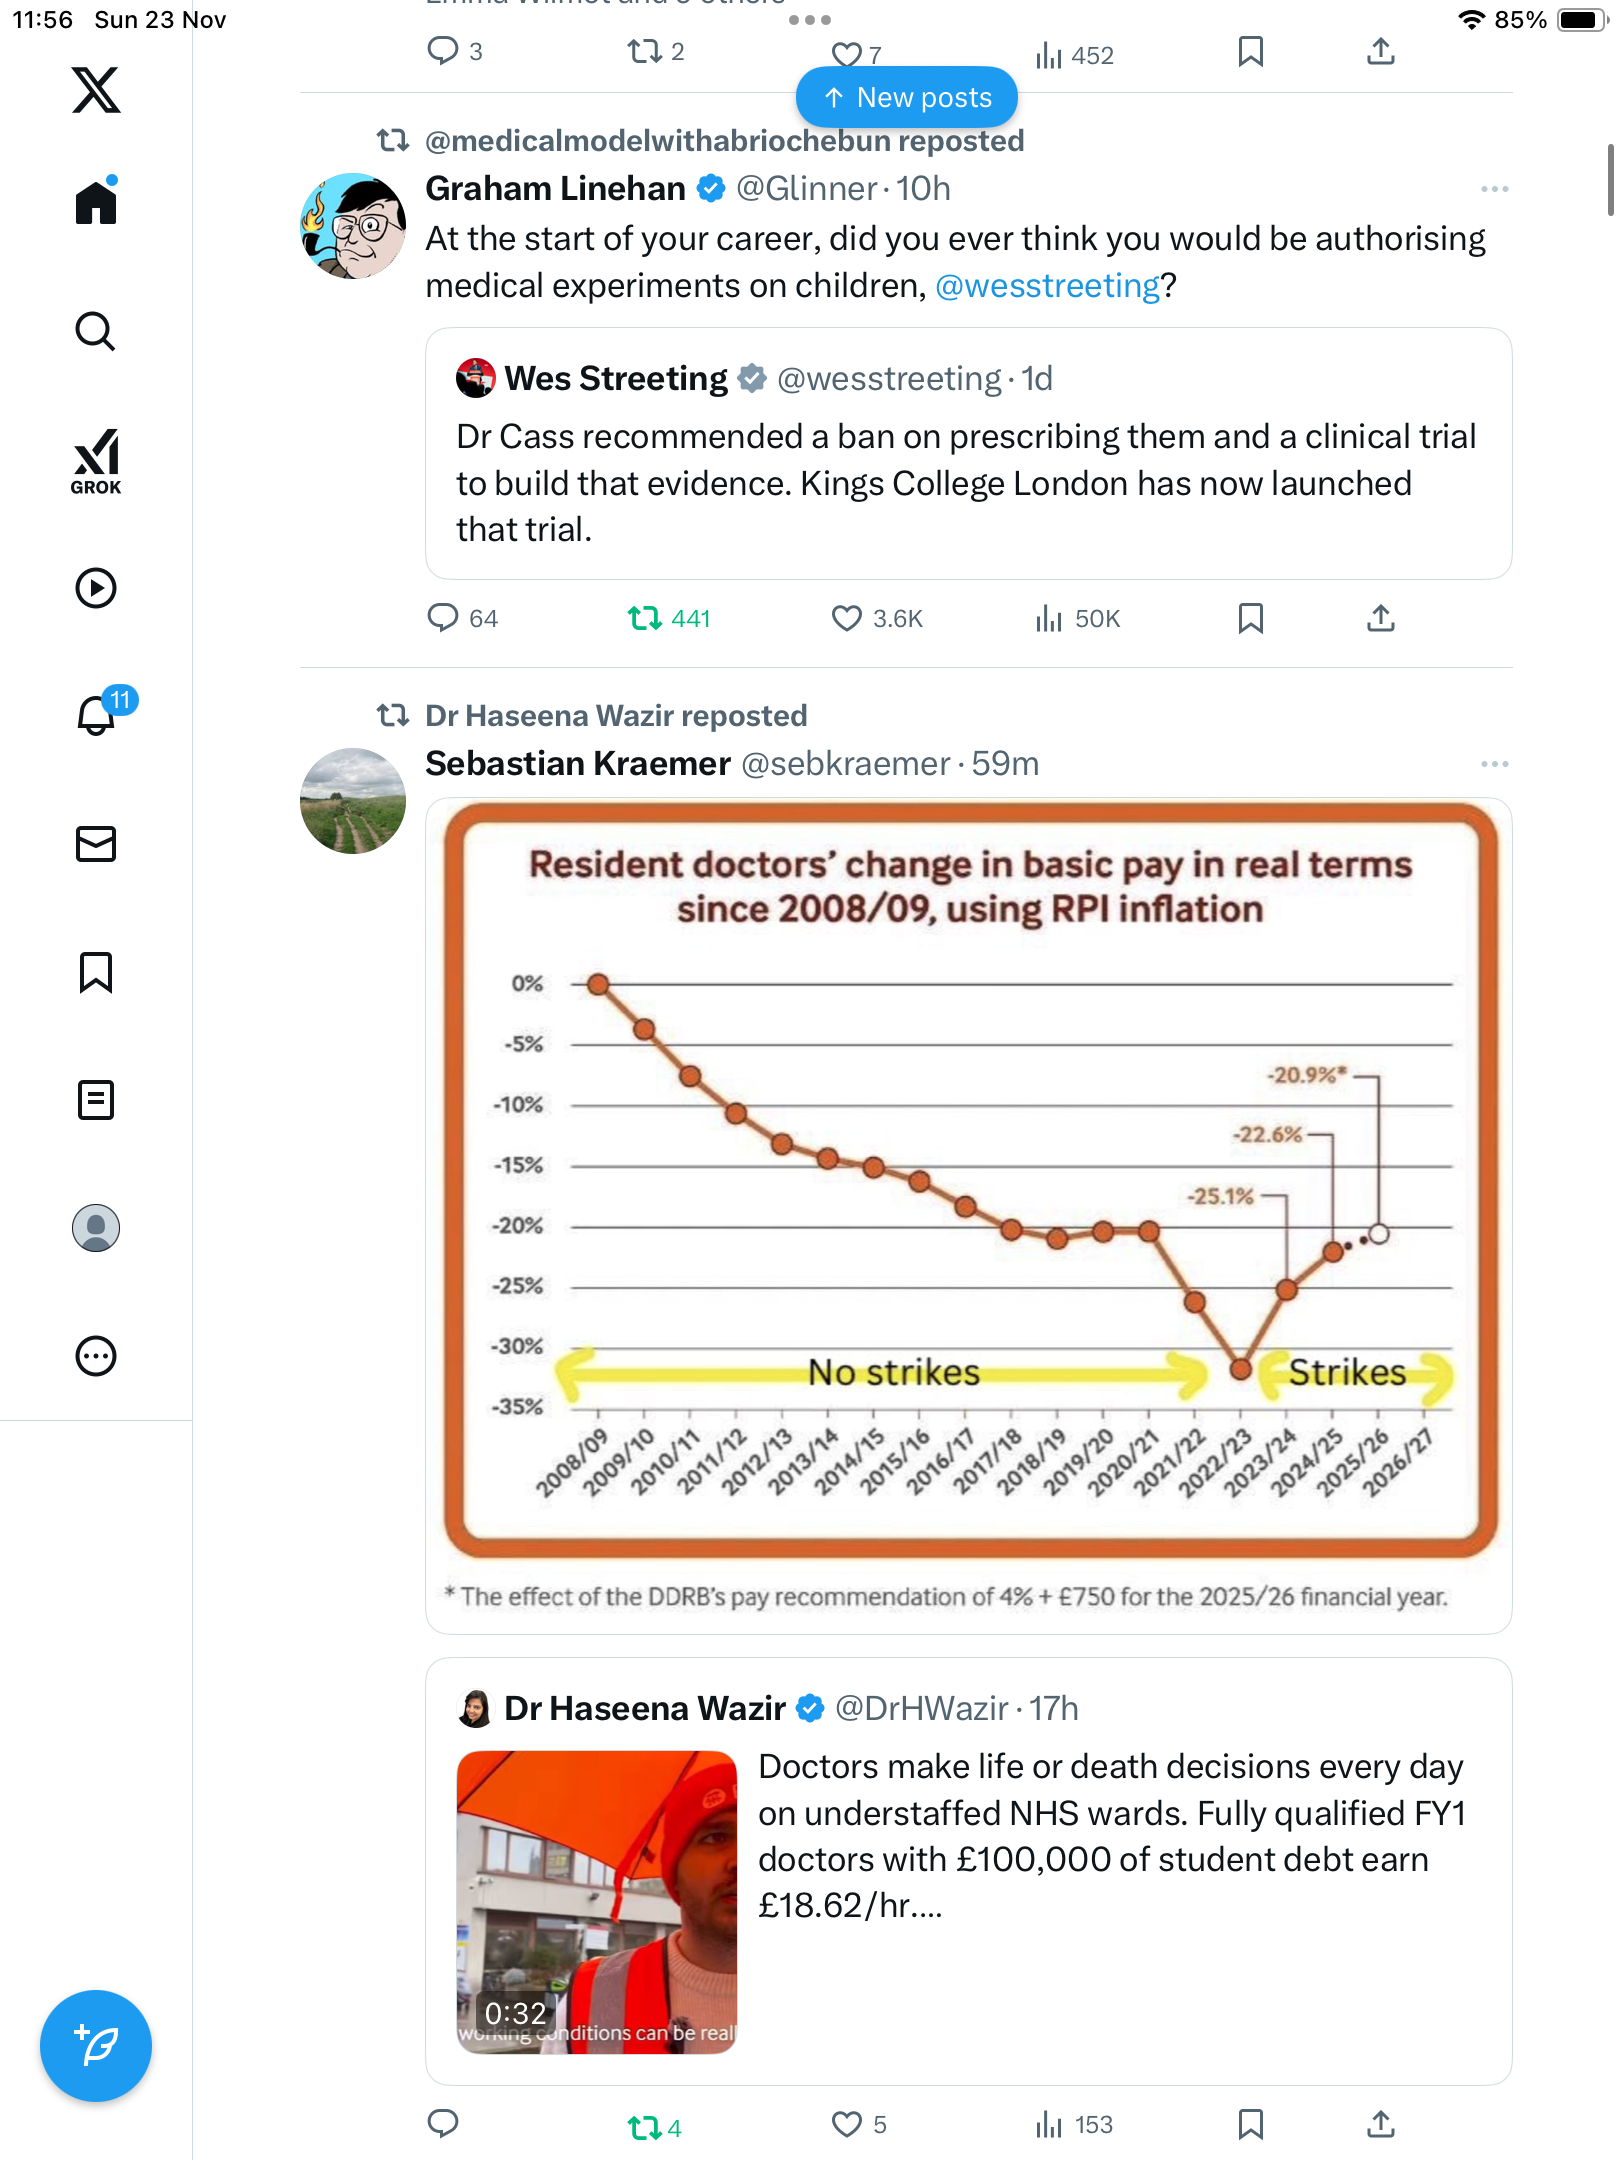Image resolution: width=1620 pixels, height=2160 pixels.
Task: Open Notifications bell with 11 badge
Action: (x=98, y=714)
